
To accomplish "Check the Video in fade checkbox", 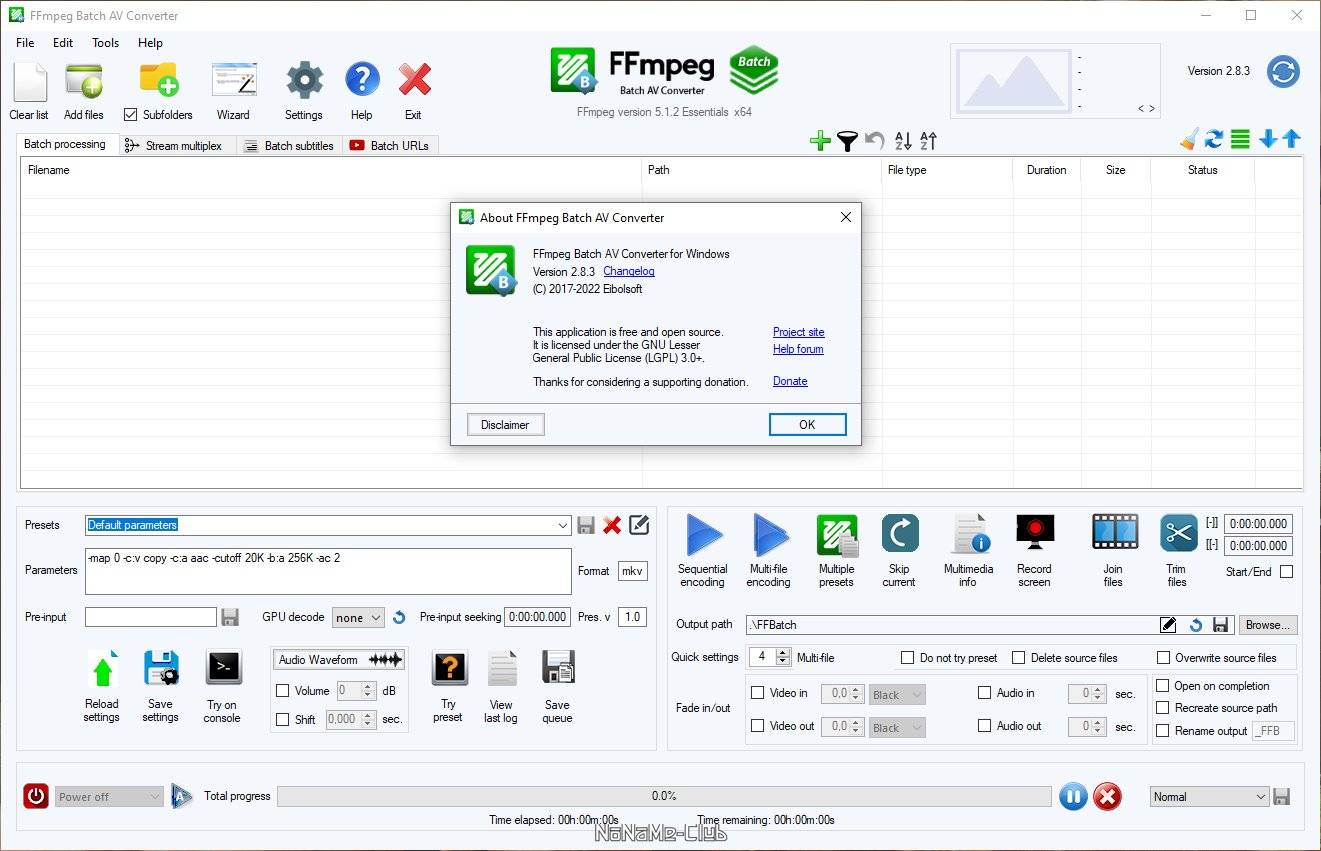I will tap(758, 692).
